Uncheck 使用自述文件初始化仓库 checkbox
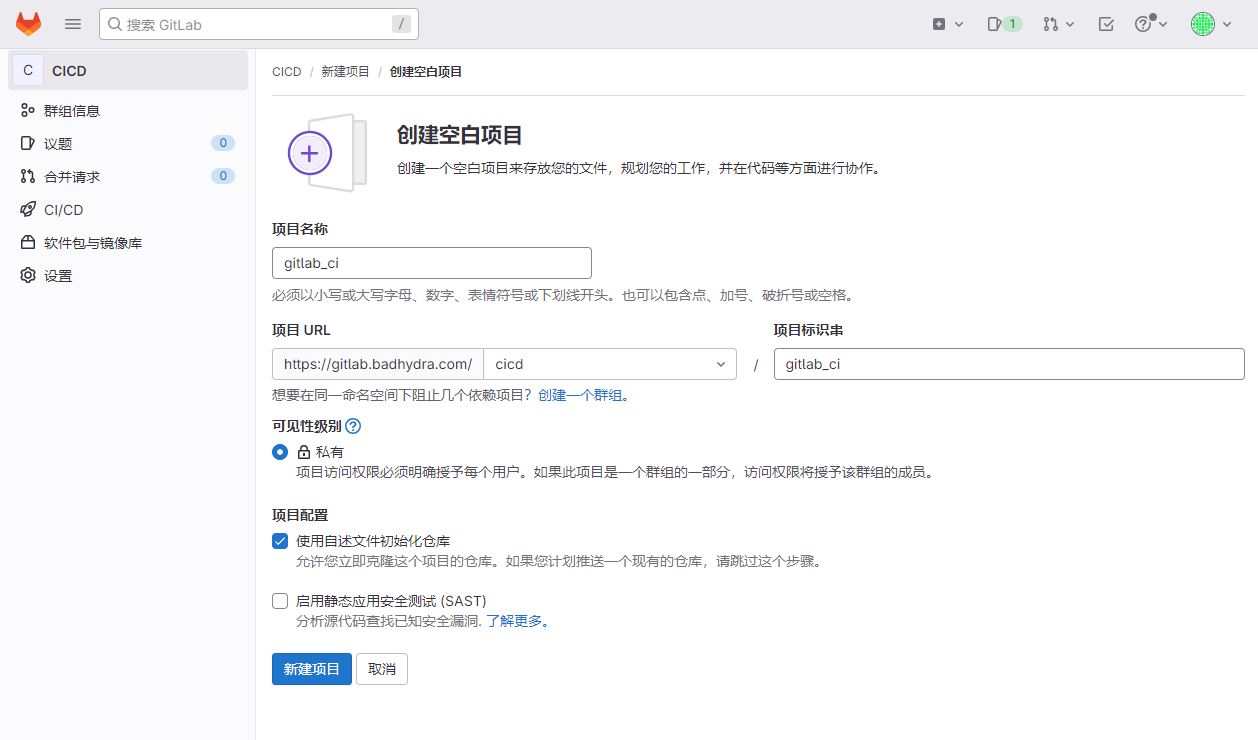 click(280, 541)
